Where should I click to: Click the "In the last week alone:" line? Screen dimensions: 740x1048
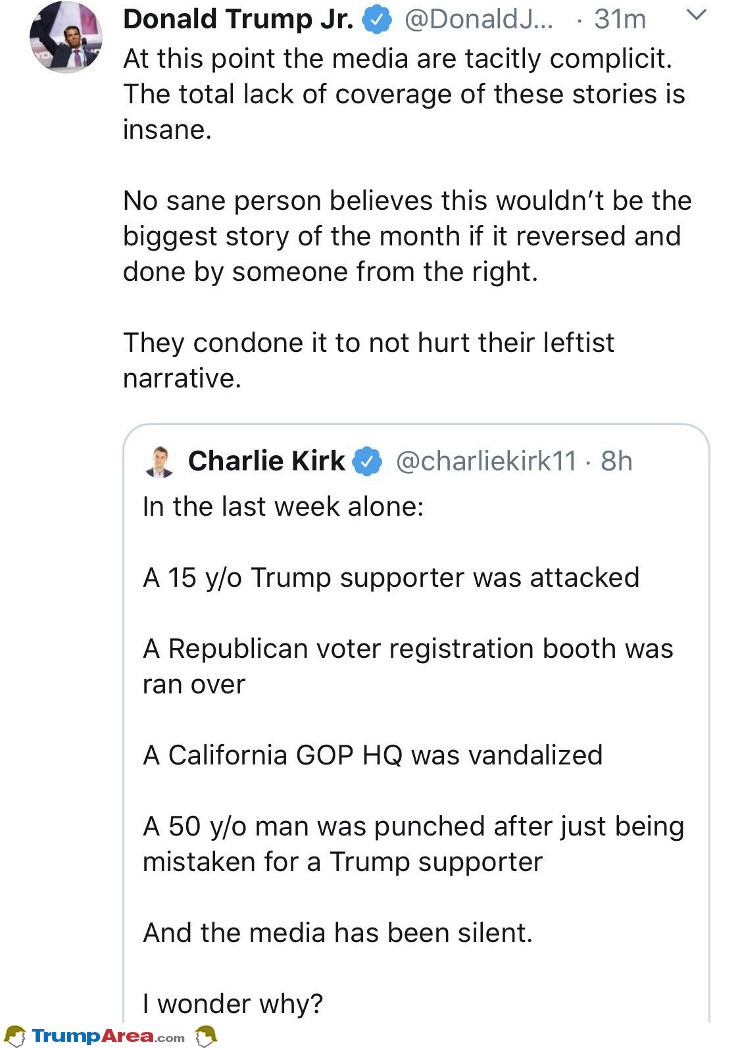[283, 506]
